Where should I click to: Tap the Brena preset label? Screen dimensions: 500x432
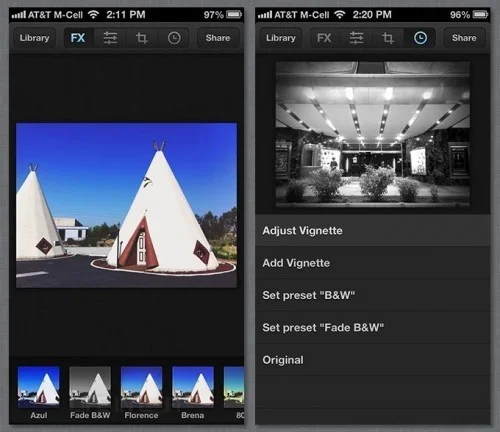point(193,415)
